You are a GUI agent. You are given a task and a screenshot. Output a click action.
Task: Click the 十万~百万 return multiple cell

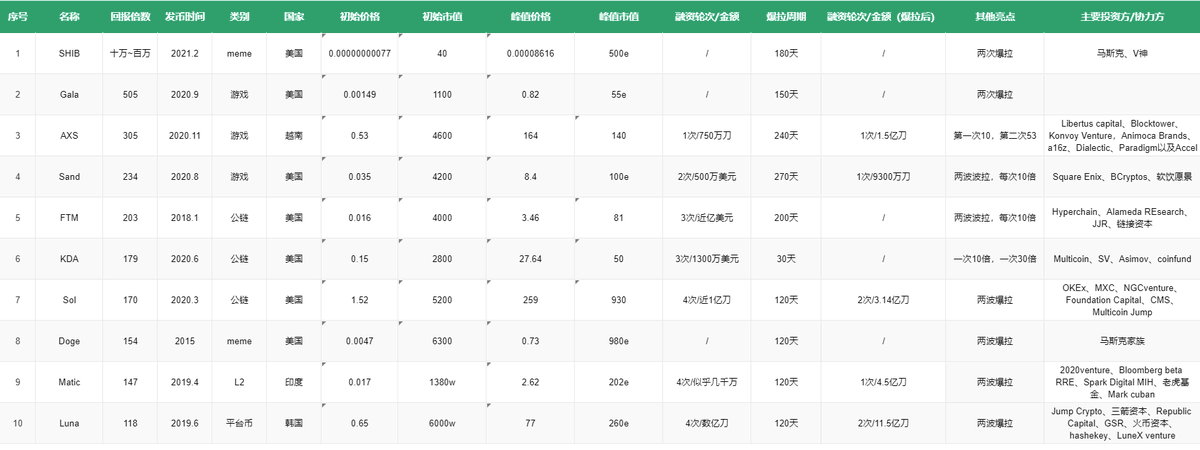click(131, 53)
